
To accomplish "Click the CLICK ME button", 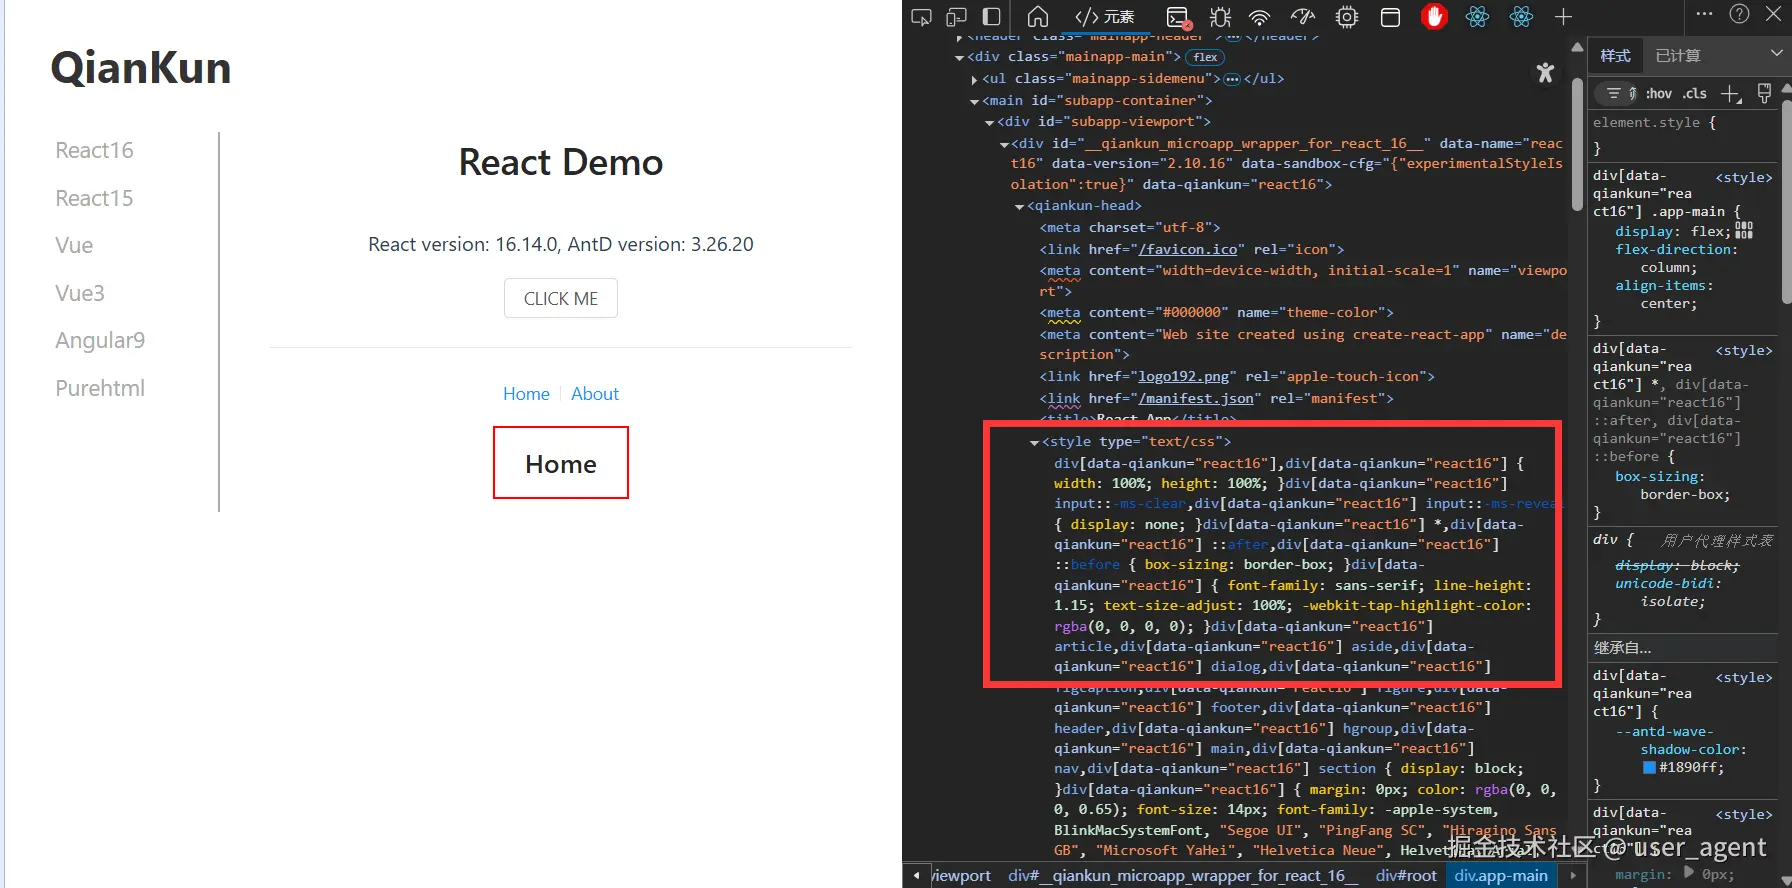I will click(561, 298).
